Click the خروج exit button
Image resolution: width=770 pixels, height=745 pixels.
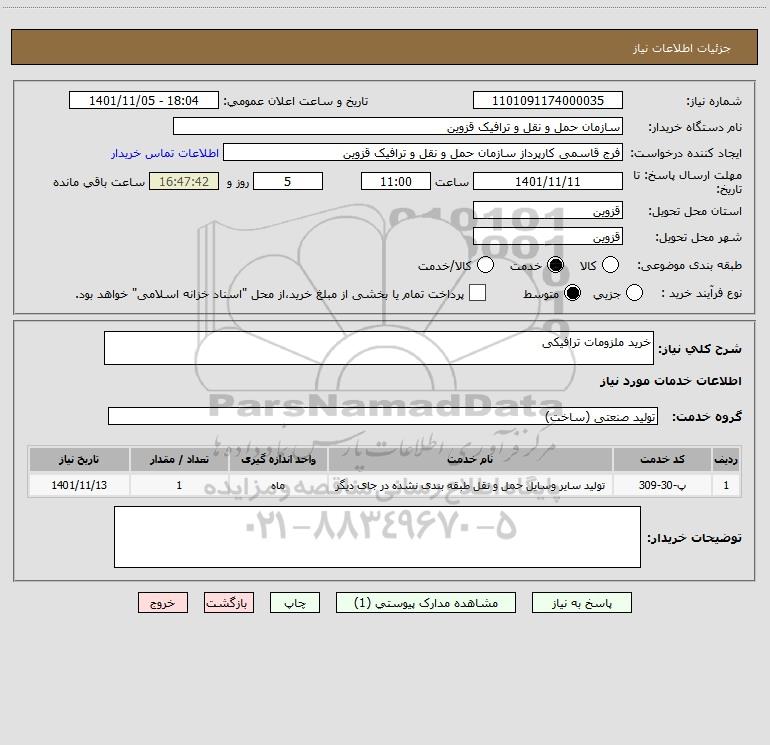pyautogui.click(x=163, y=603)
